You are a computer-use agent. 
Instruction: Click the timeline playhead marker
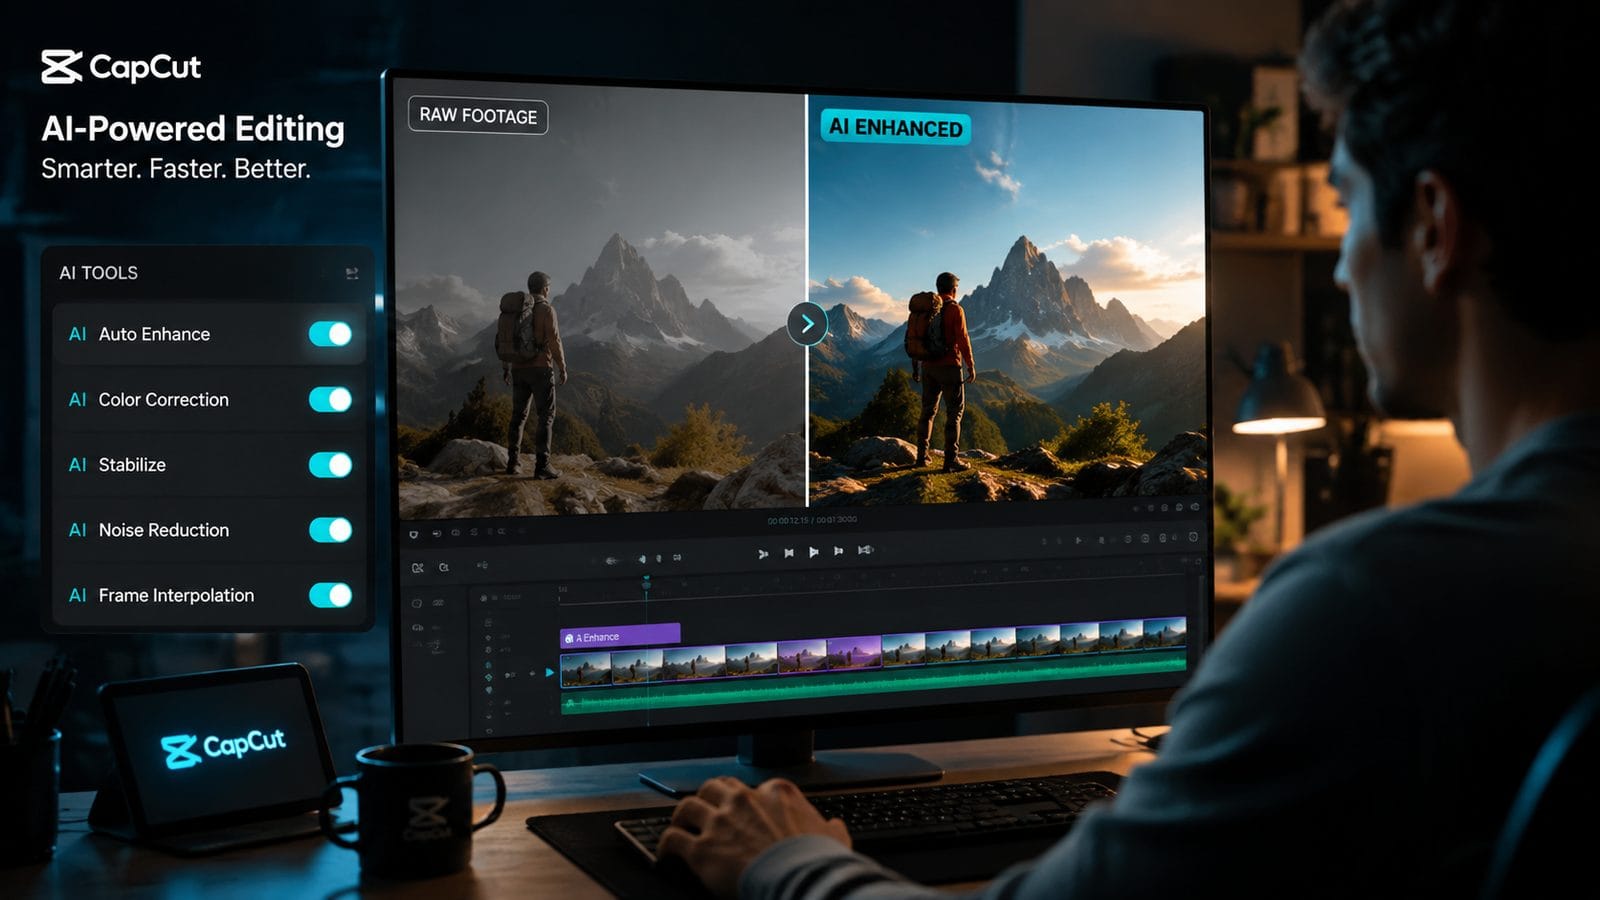(646, 582)
